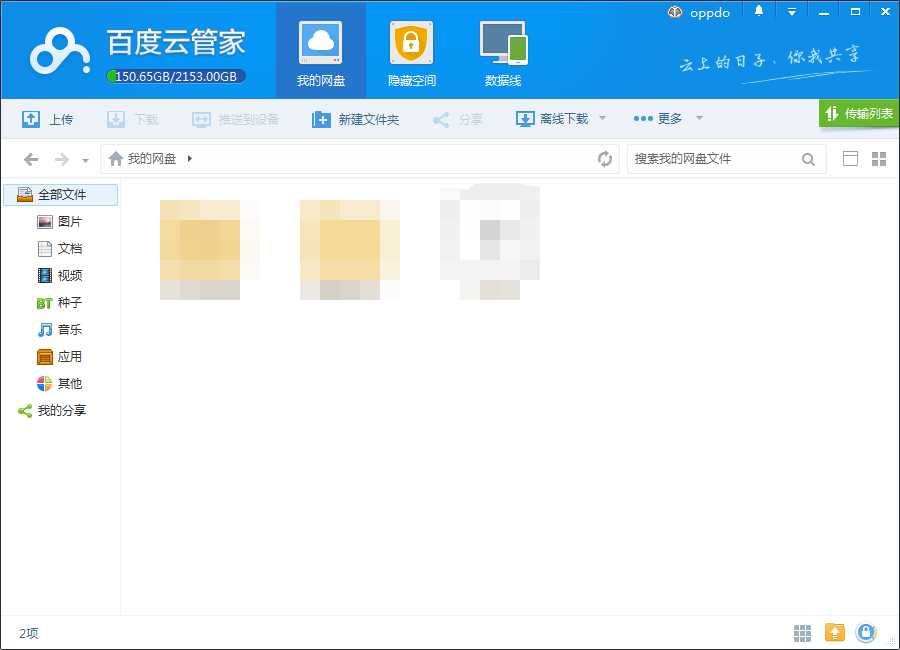This screenshot has height=650, width=900.
Task: Click the Baidu cloud logo
Action: (x=60, y=52)
